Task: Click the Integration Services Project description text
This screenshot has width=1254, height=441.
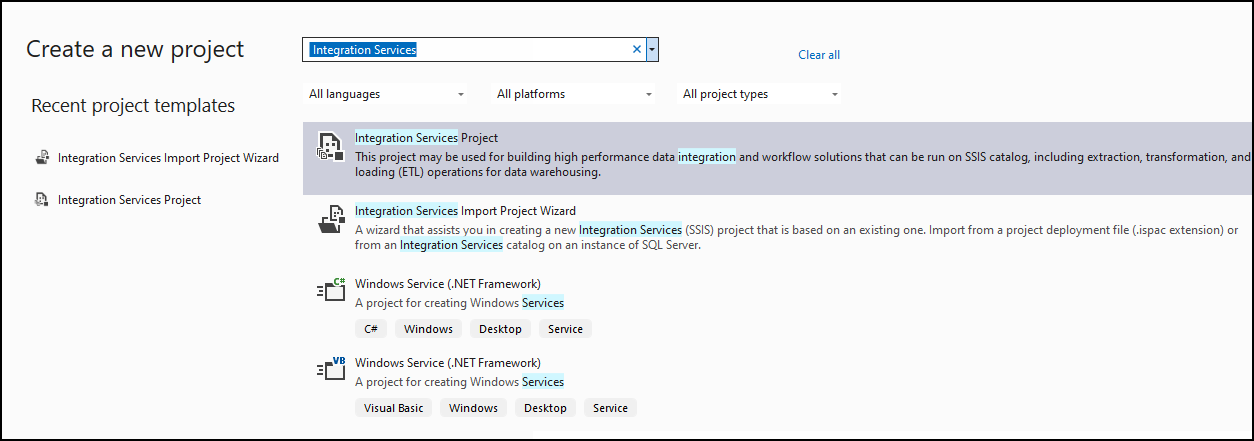Action: 803,165
